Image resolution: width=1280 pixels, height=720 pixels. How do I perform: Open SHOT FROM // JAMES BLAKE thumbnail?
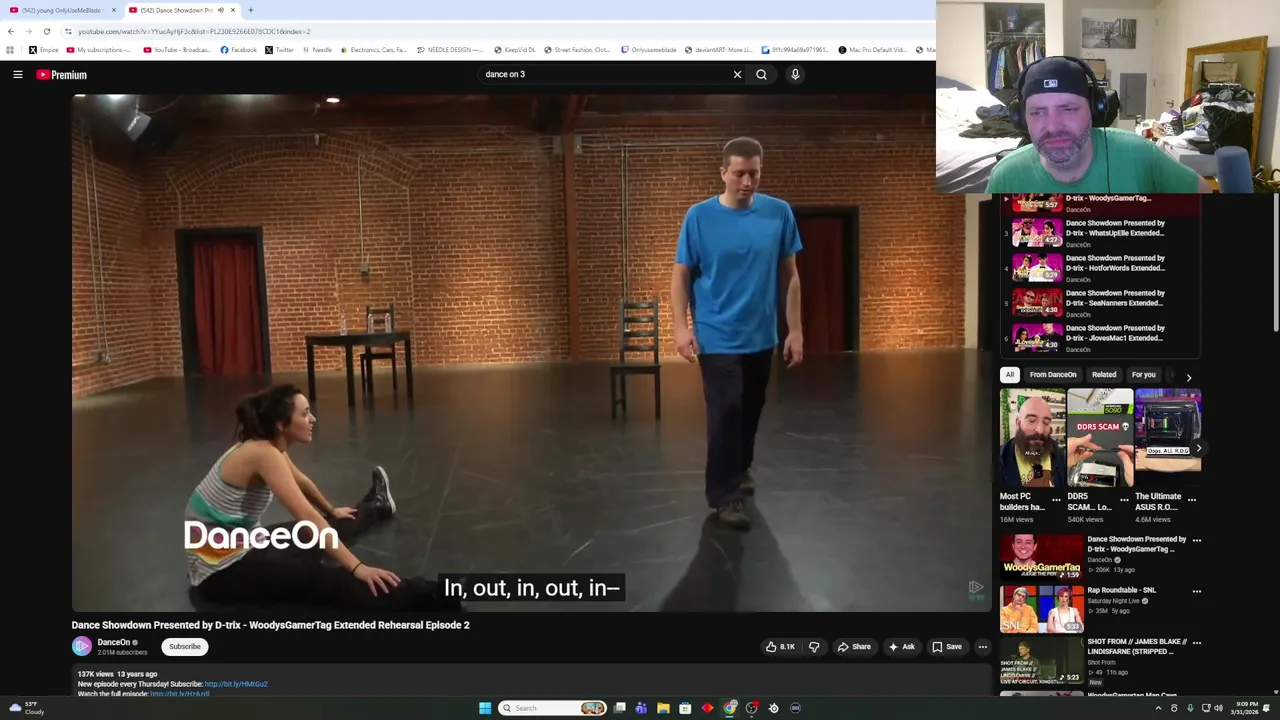(1042, 661)
